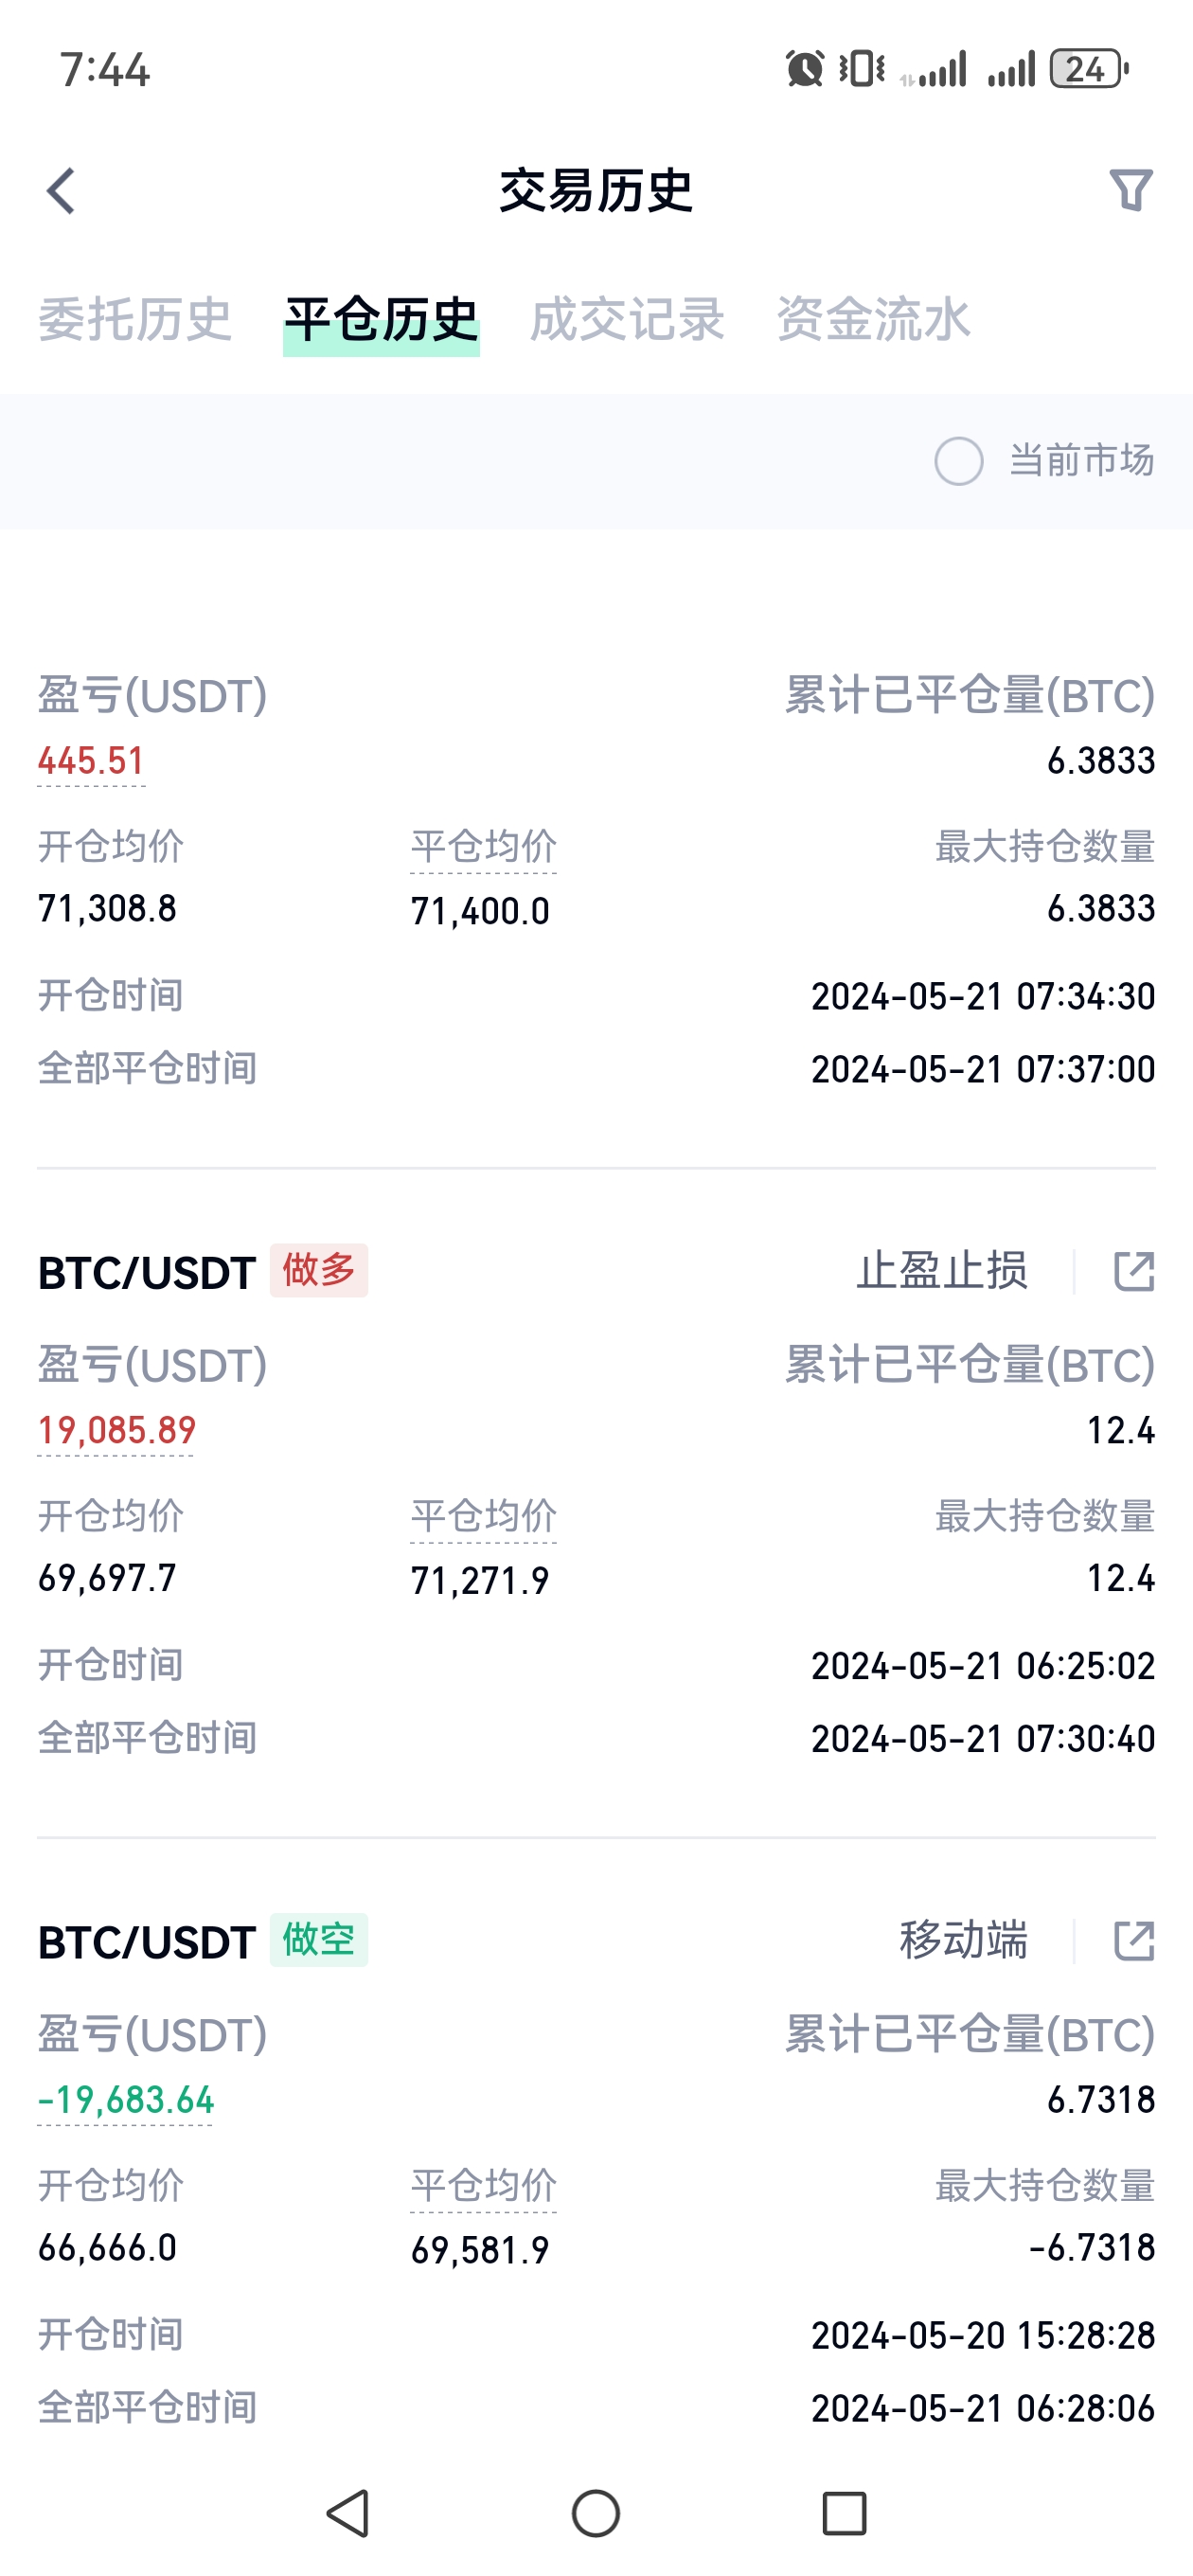Share the short BTC/USDT position card

(x=1134, y=1940)
